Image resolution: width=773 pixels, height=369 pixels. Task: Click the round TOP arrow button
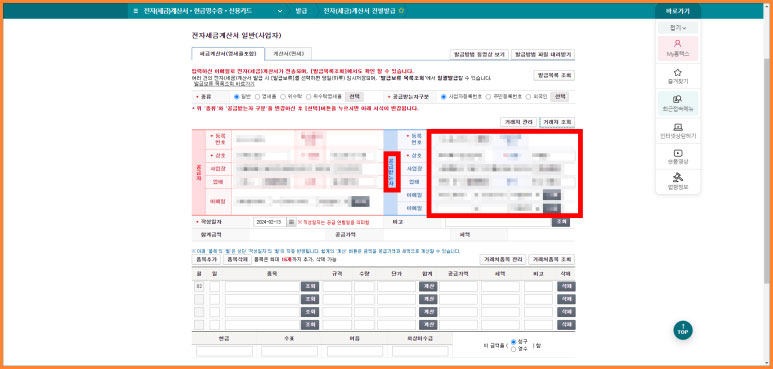point(683,330)
